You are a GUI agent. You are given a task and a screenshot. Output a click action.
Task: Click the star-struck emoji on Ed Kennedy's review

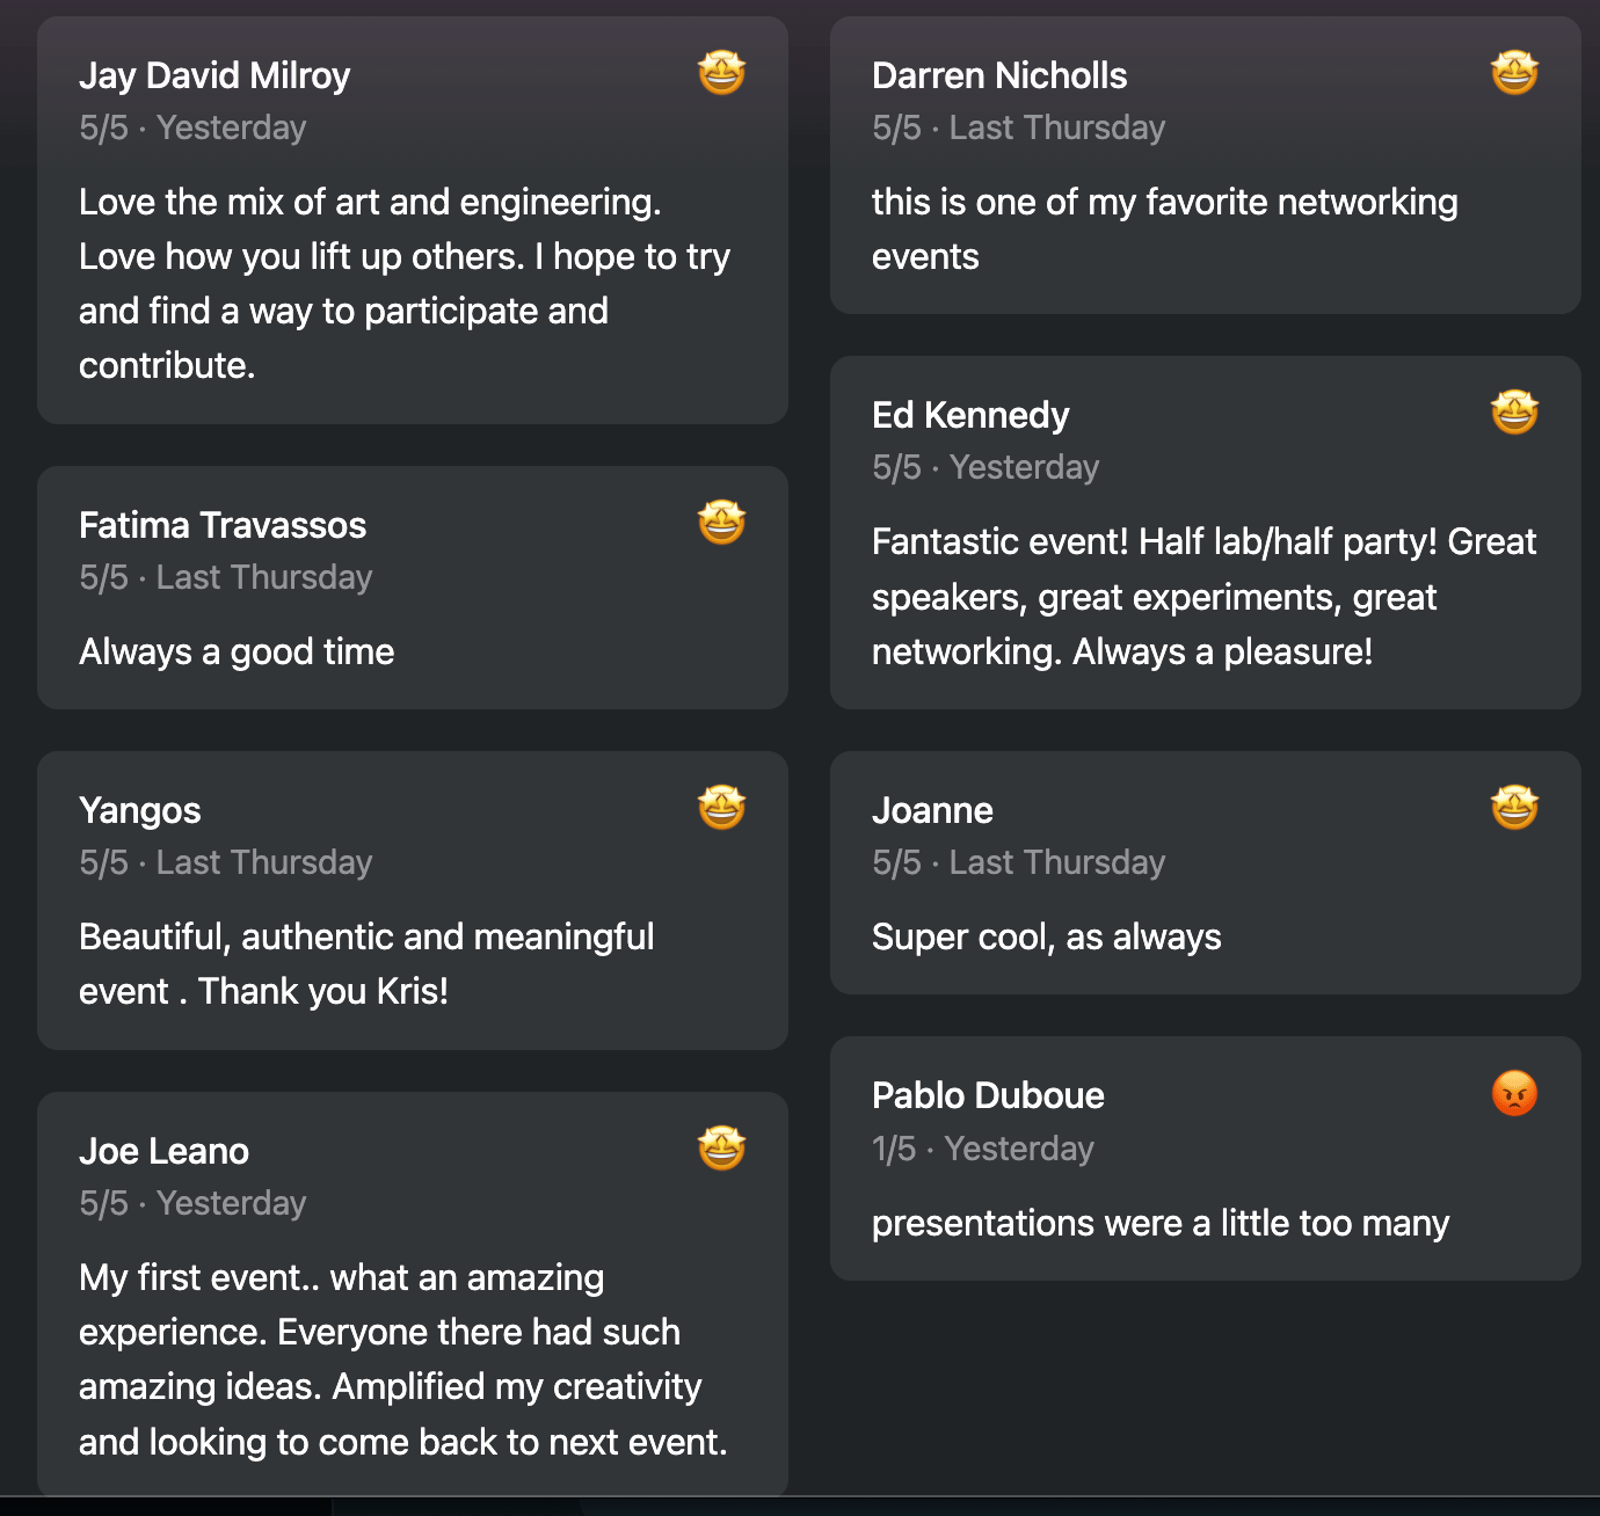(x=1514, y=413)
